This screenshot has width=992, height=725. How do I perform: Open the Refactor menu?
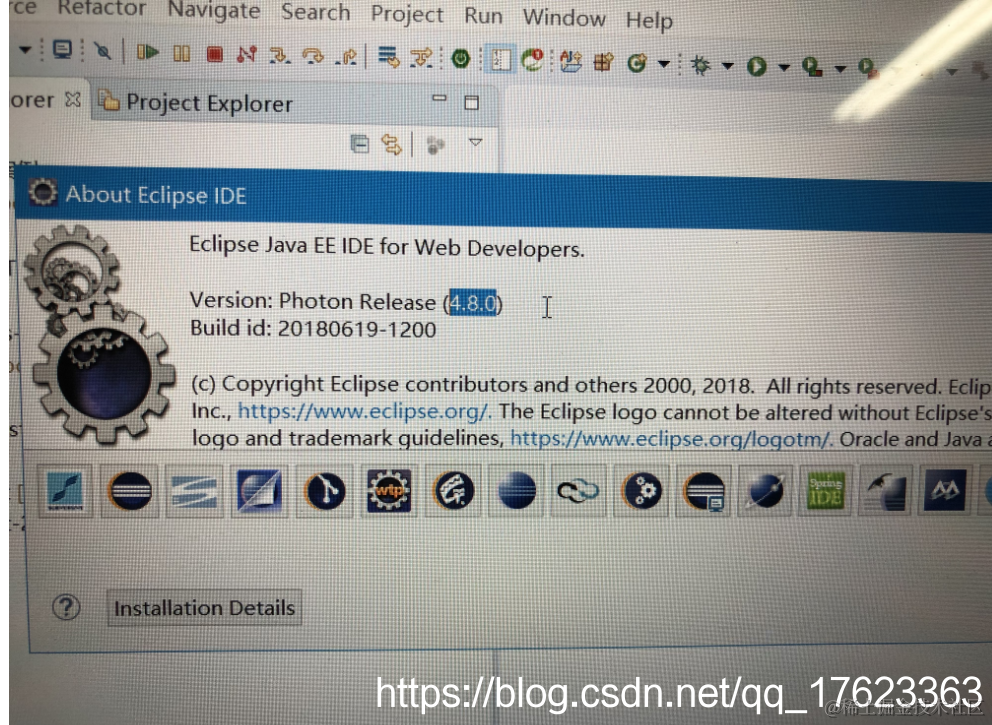coord(101,8)
